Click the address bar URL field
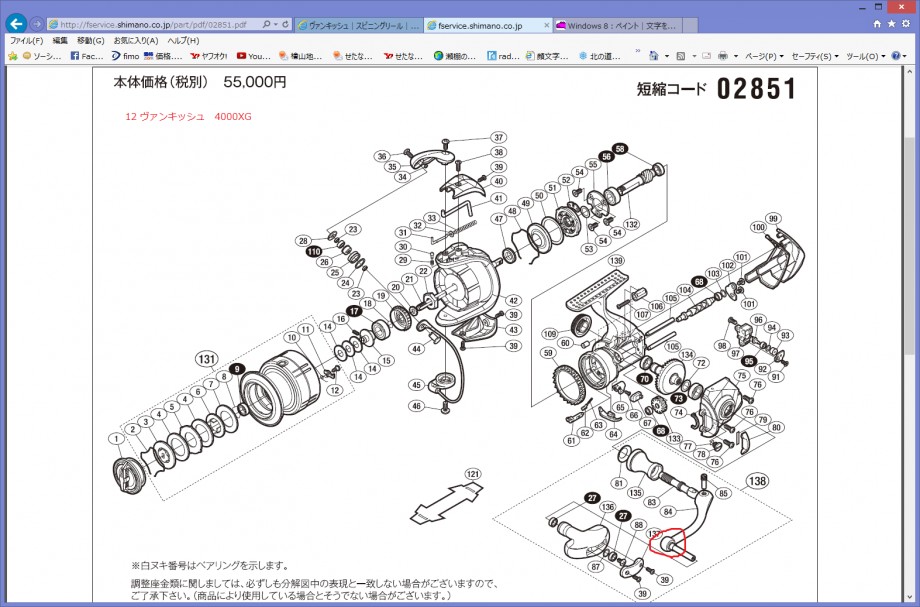This screenshot has height=607, width=920. pos(154,25)
